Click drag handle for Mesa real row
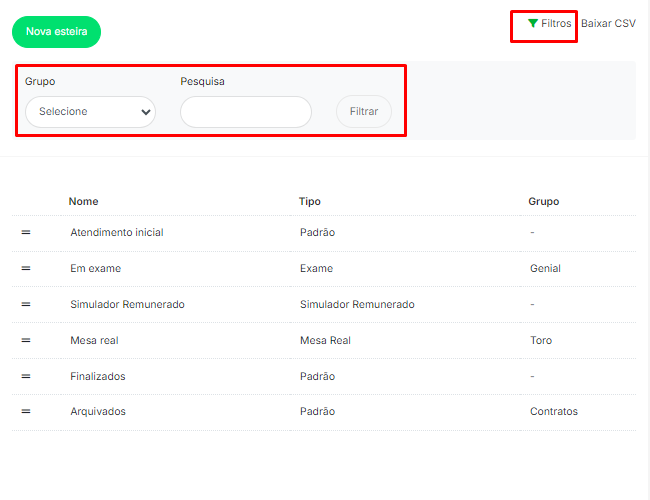 click(x=26, y=340)
